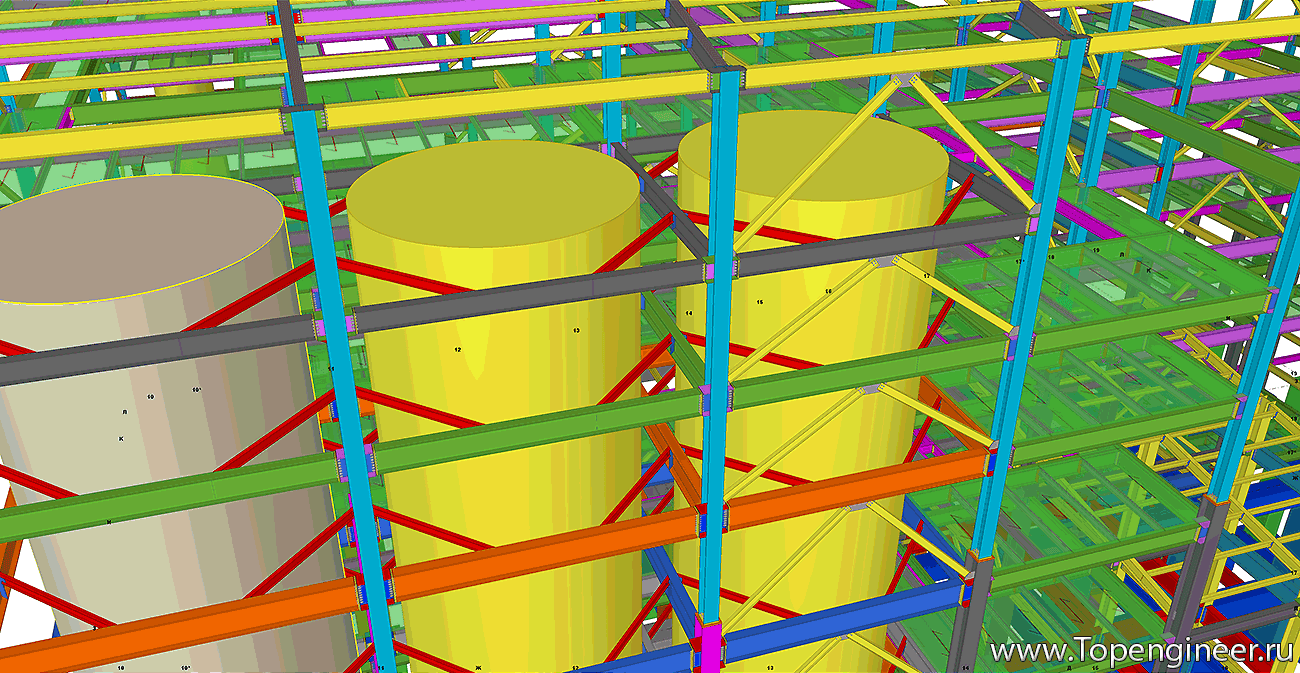Click axis label "12" on middle yellow tank
Screen dimensions: 1300x673
pyautogui.click(x=457, y=349)
